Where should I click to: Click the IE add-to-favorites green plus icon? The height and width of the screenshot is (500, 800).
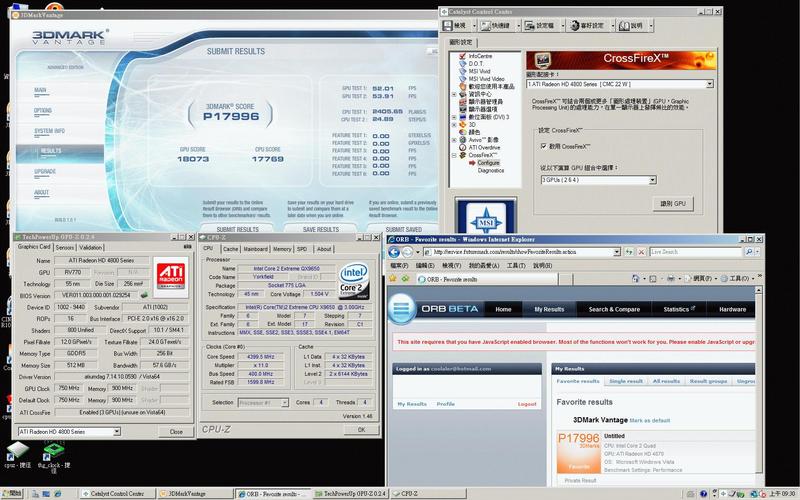pos(405,279)
